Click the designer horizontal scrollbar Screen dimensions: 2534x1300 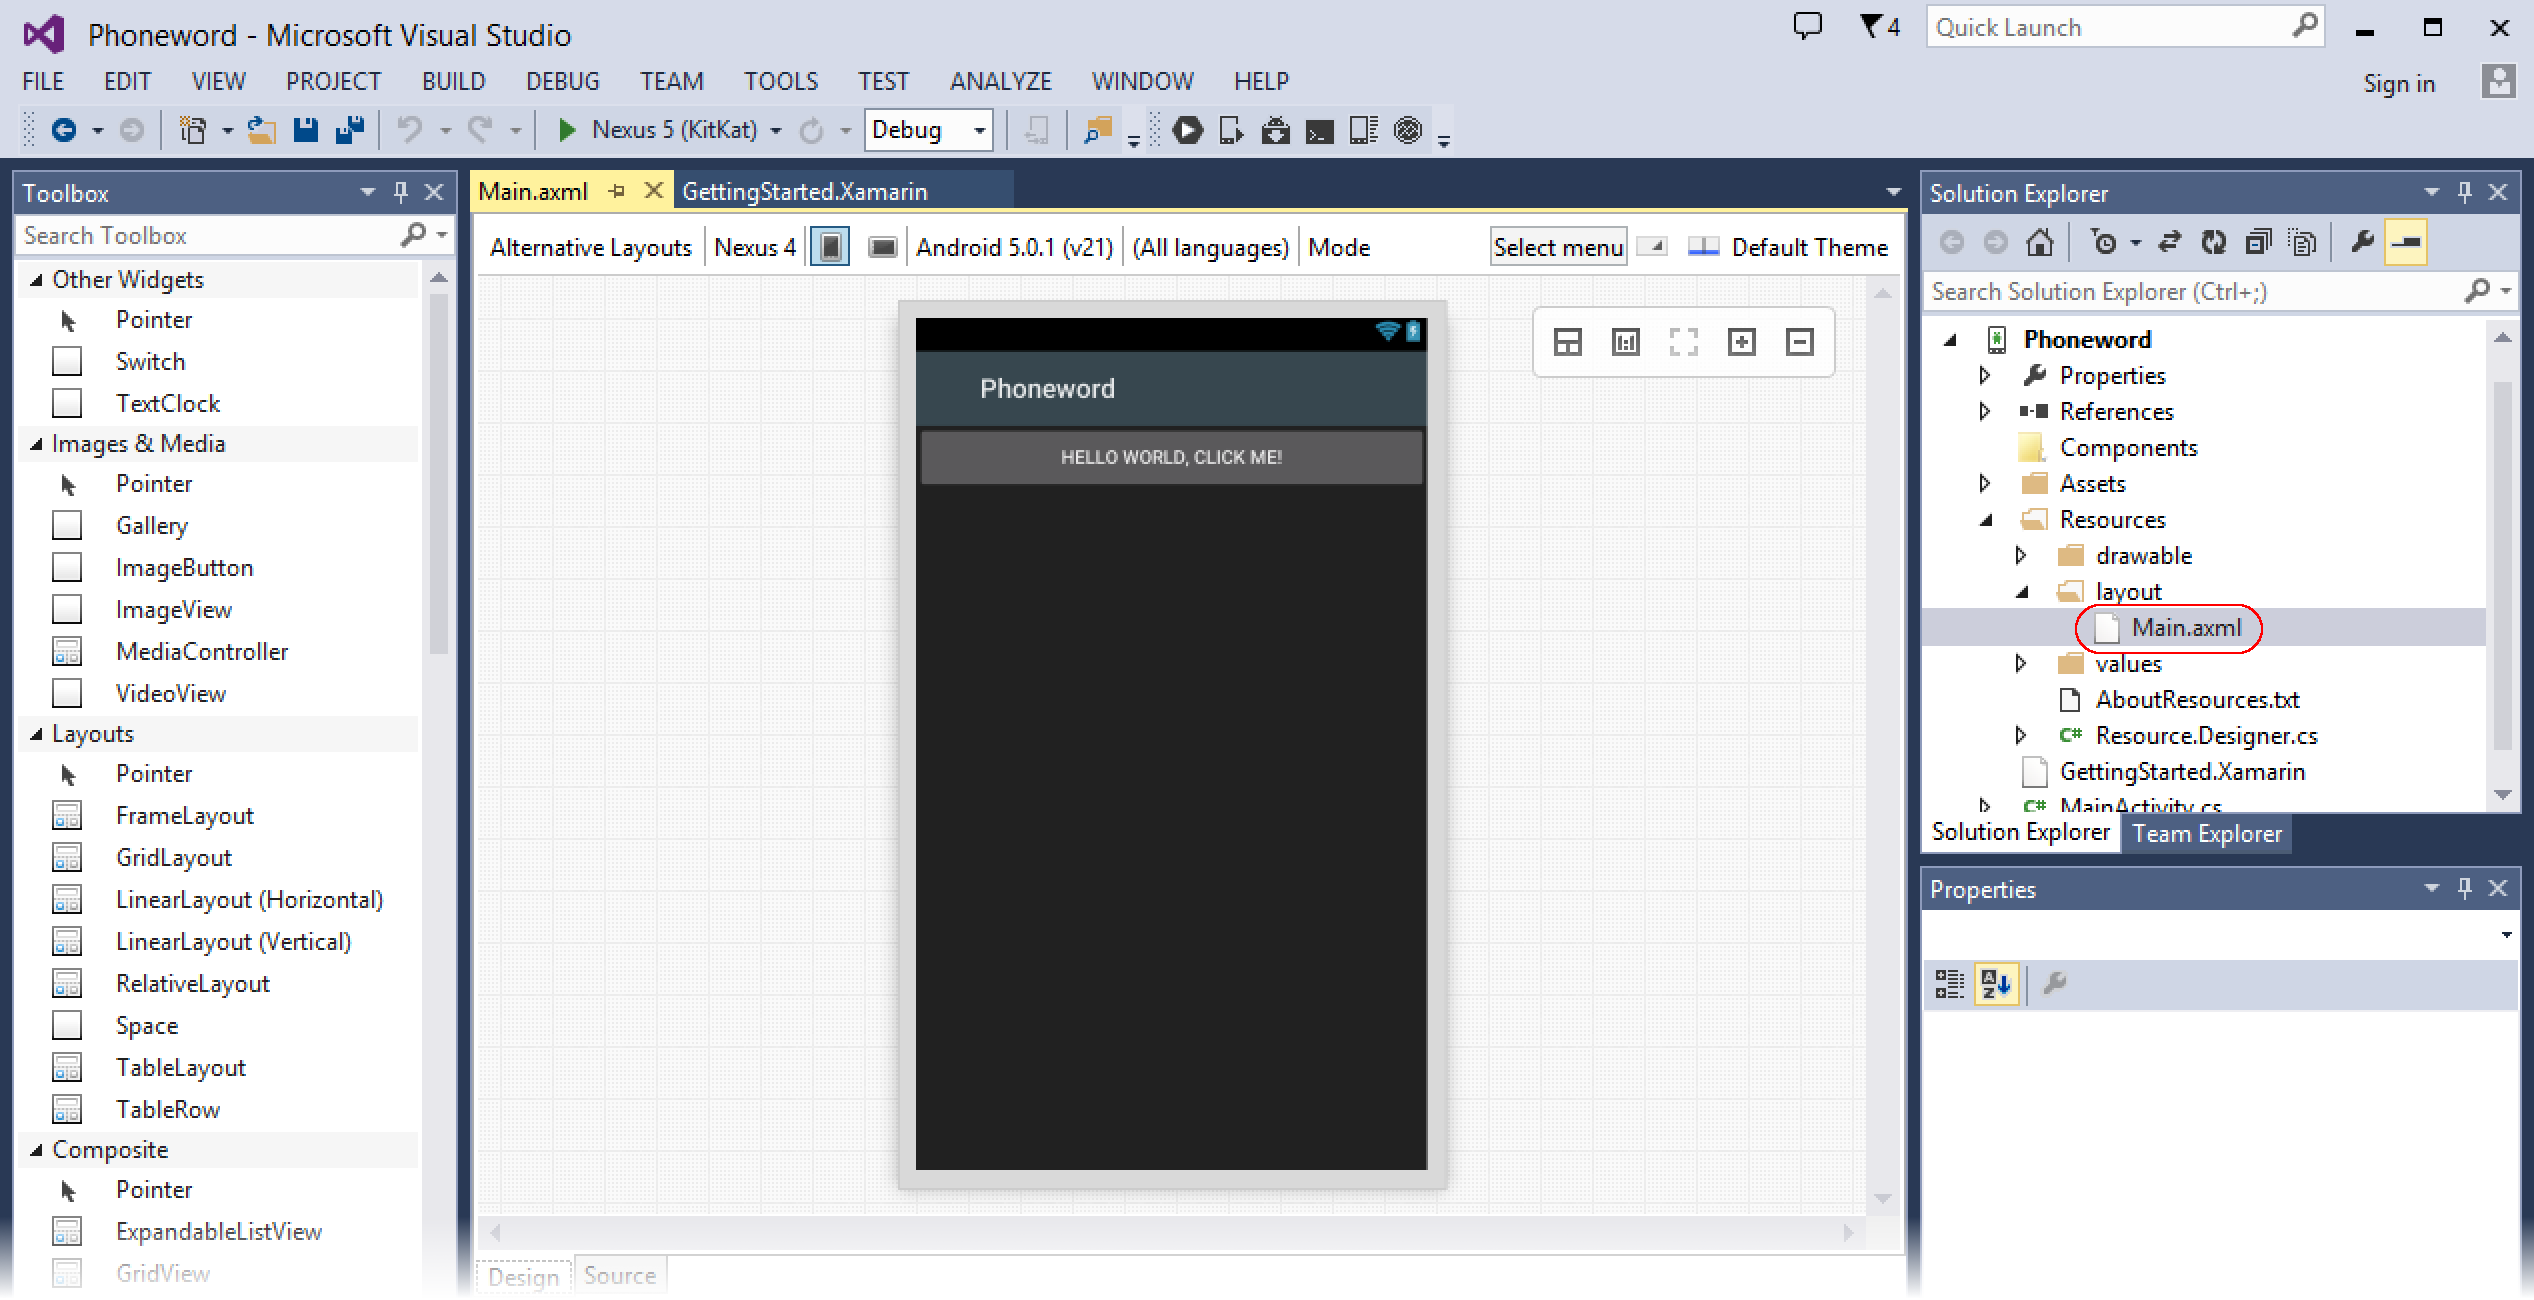[1170, 1233]
